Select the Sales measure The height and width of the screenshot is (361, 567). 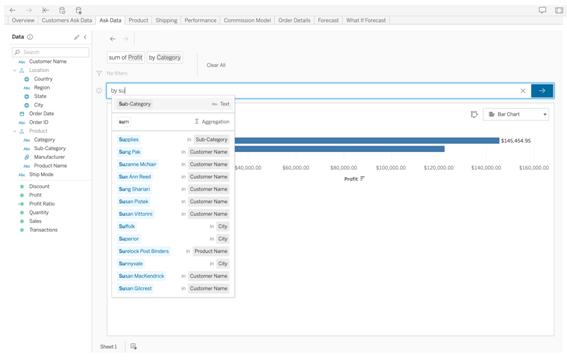[35, 221]
